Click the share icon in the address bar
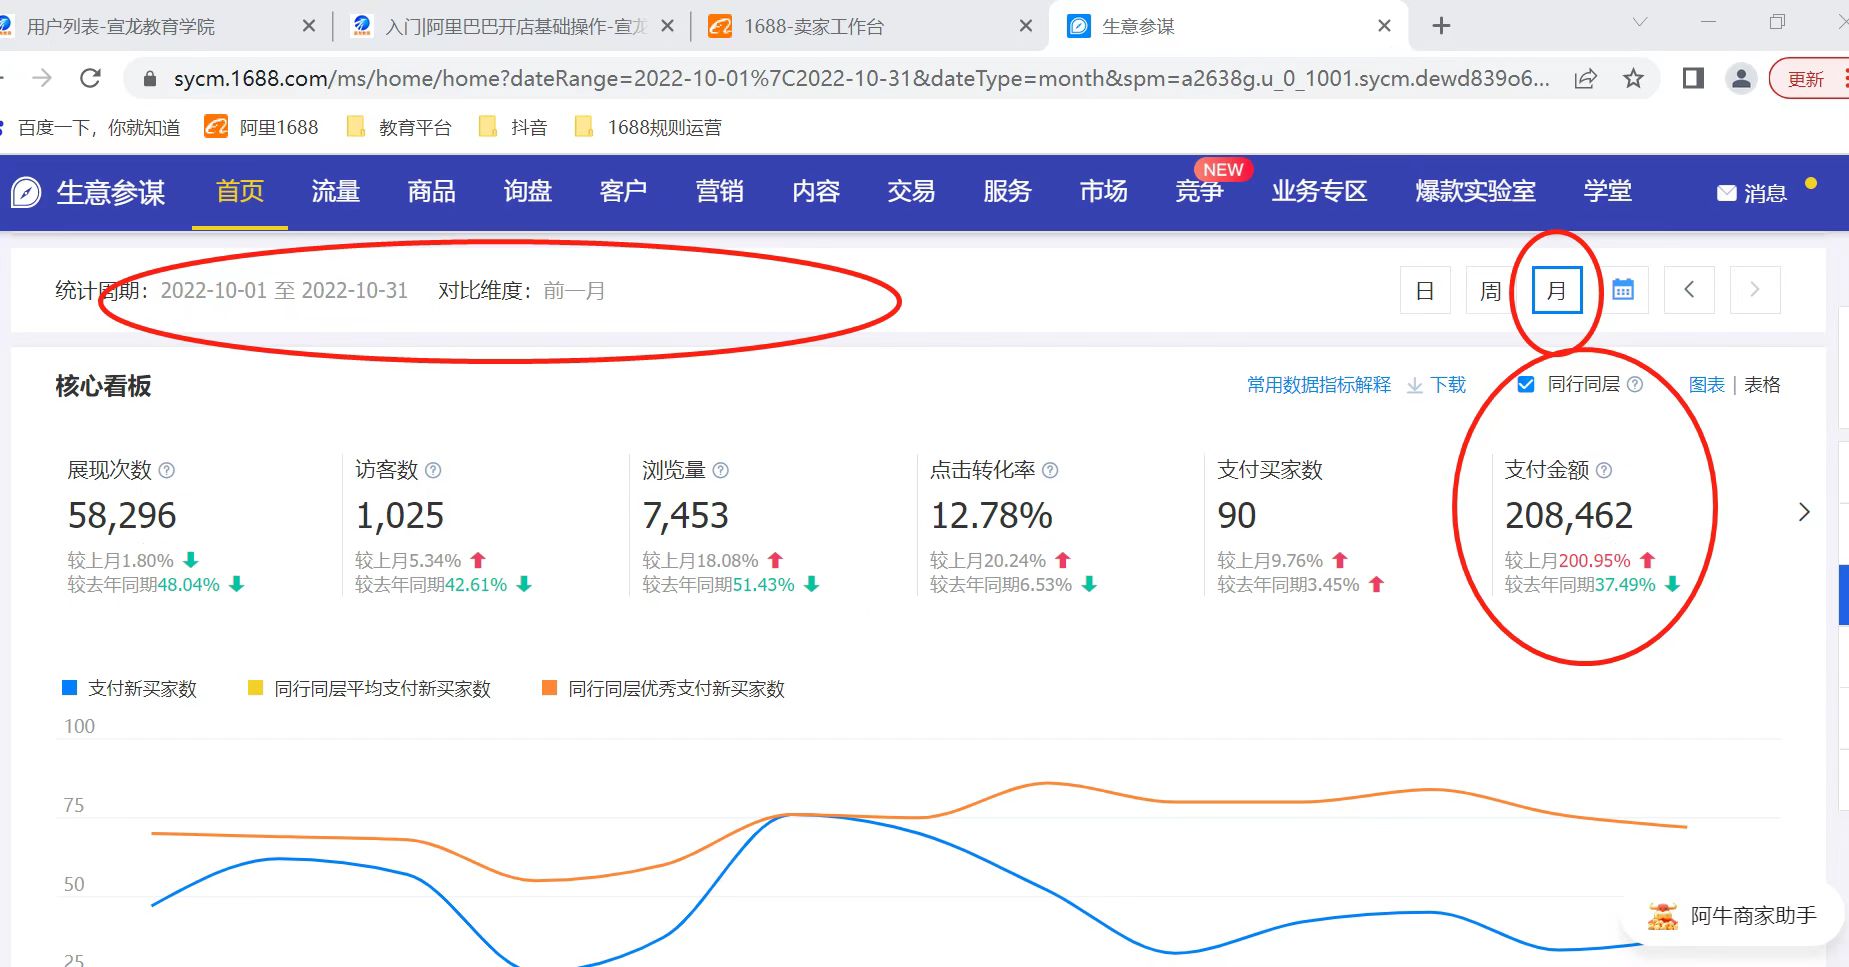 coord(1585,79)
